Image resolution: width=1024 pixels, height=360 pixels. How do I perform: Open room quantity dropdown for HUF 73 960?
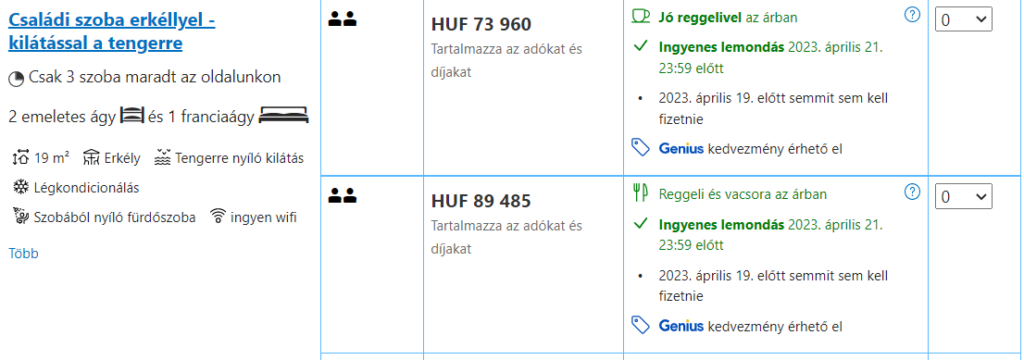coord(963,20)
